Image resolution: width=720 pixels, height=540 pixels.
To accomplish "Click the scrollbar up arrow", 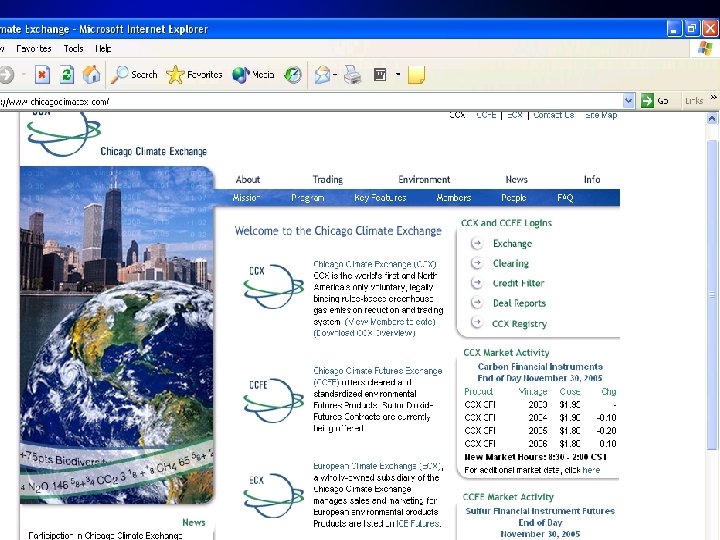I will click(712, 118).
